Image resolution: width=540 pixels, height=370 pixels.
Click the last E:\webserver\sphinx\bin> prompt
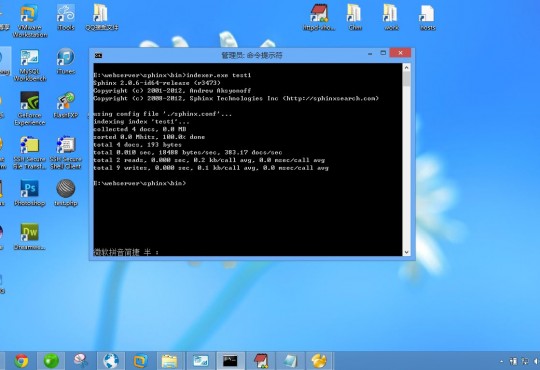pos(139,183)
